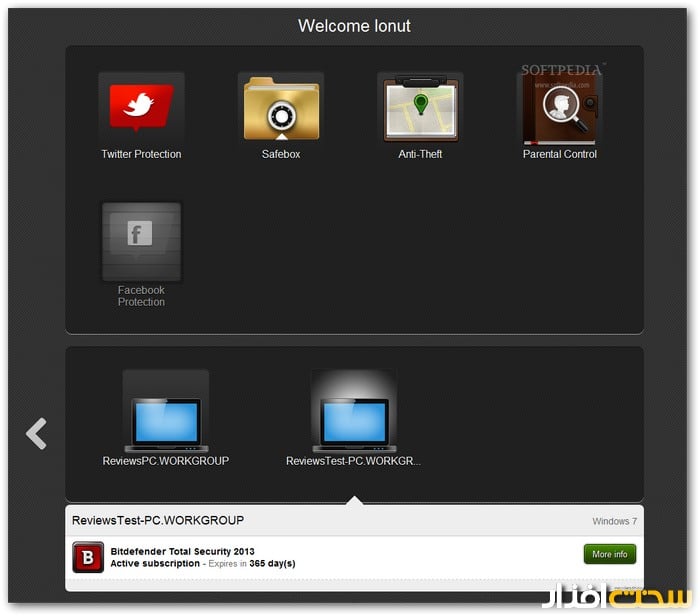Go back using the left chevron arrow
This screenshot has height=616, width=700.
(x=37, y=433)
